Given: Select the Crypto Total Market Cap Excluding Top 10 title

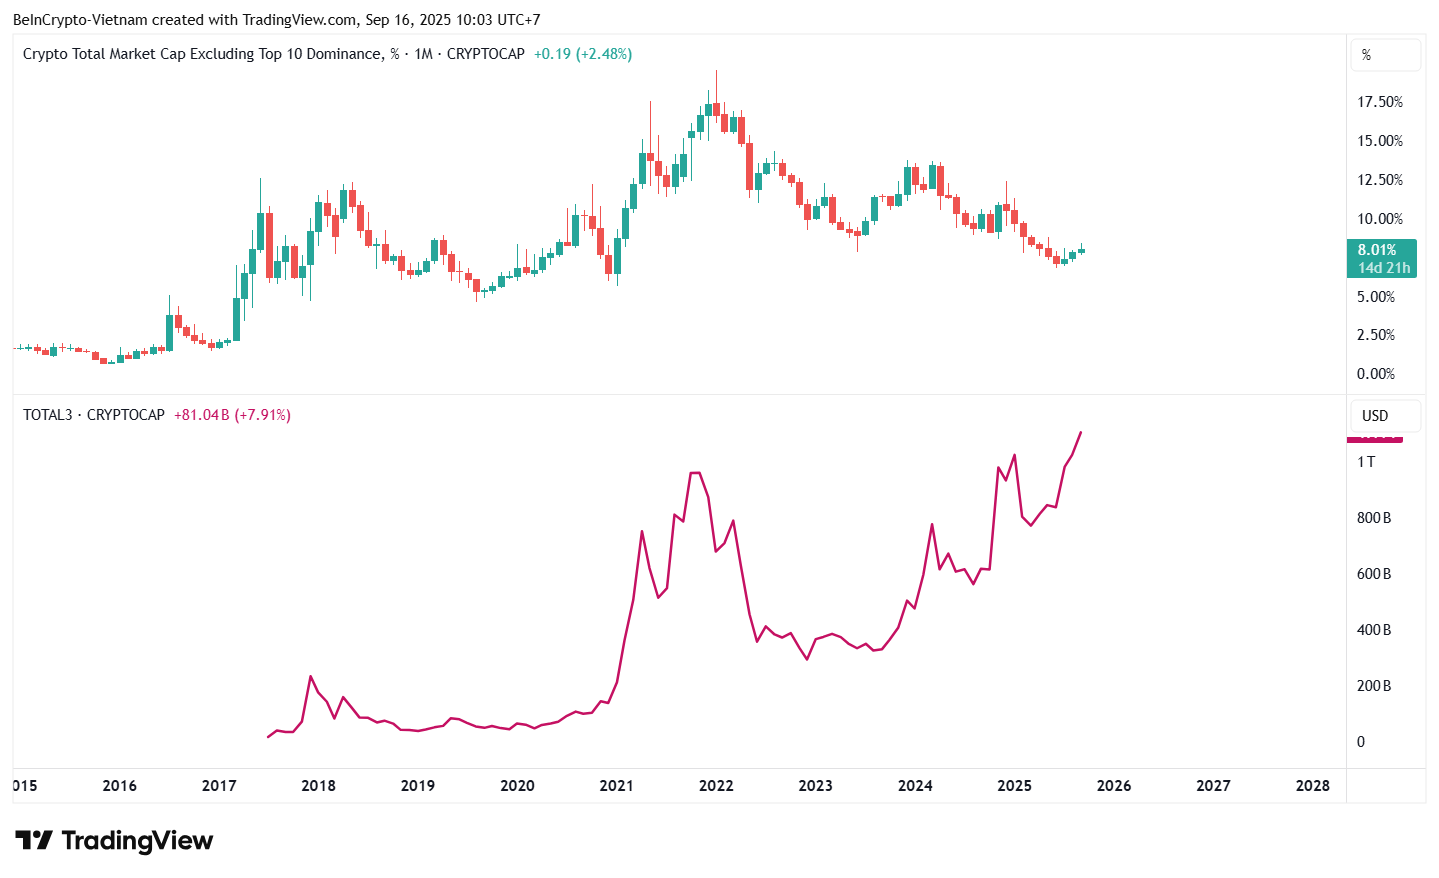Looking at the screenshot, I should click(202, 54).
